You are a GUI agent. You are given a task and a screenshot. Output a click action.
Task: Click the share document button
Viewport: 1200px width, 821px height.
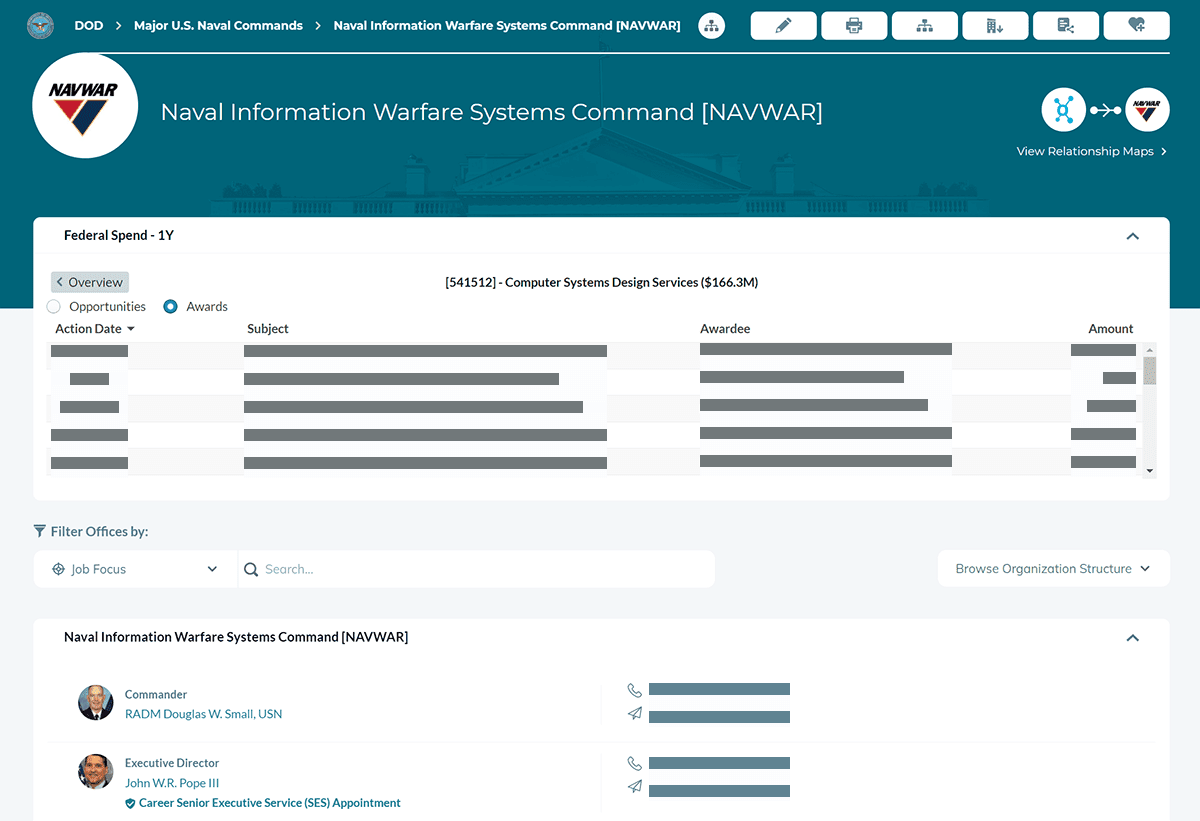point(1066,26)
